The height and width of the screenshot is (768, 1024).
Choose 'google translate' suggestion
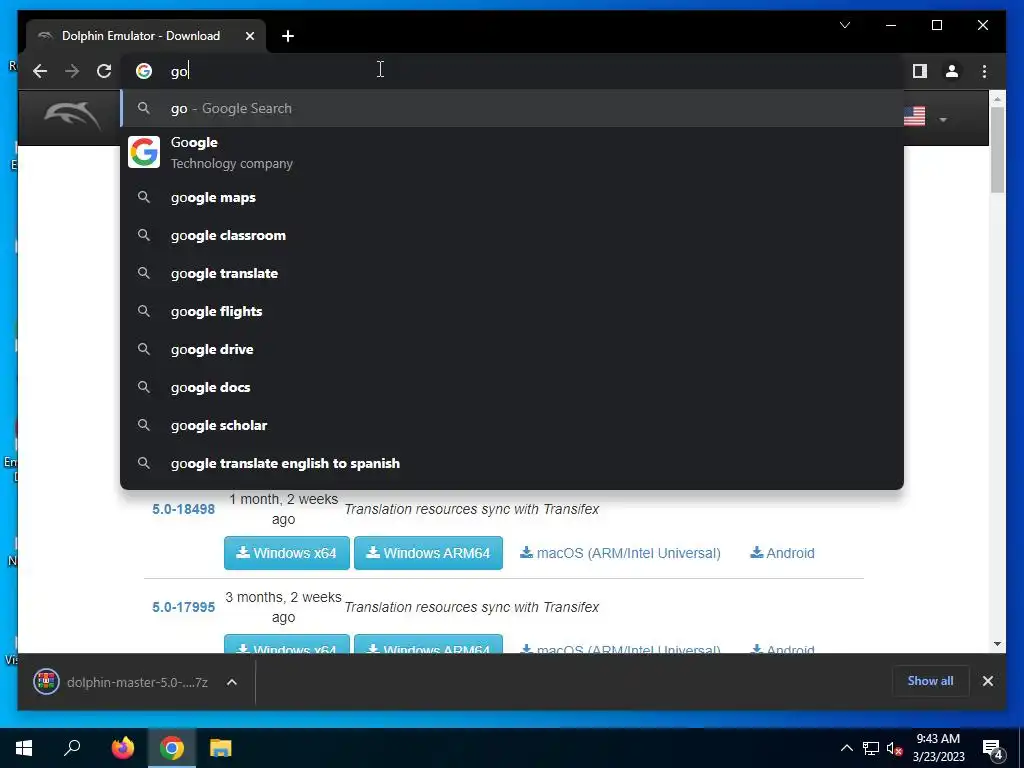pos(512,273)
